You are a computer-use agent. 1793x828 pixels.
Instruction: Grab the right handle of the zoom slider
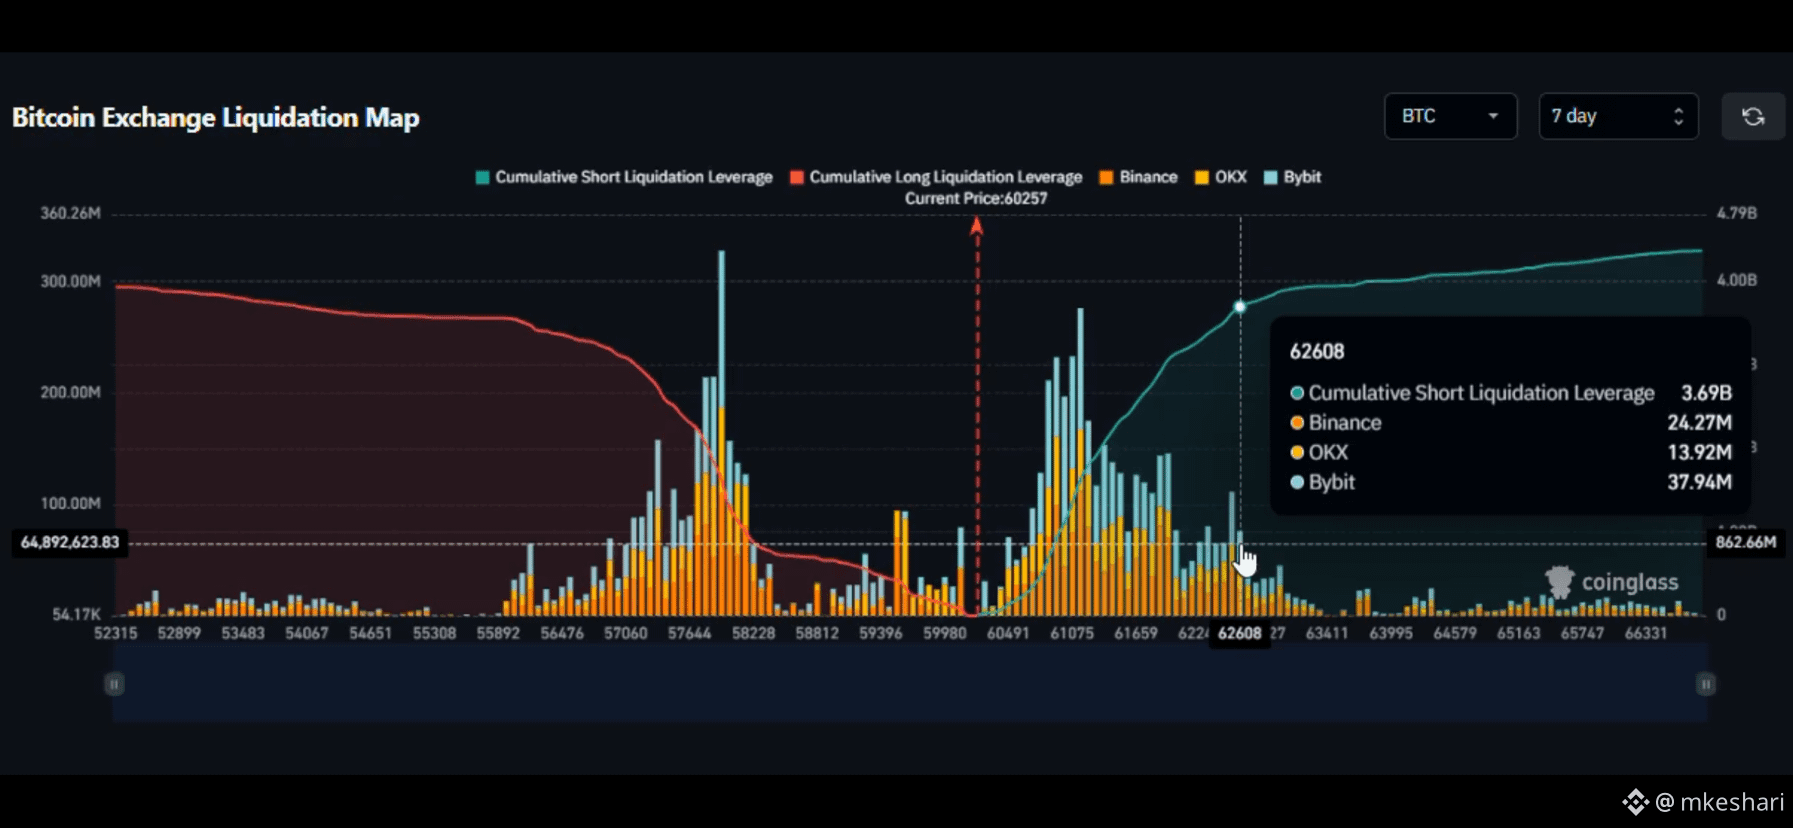[x=1706, y=684]
